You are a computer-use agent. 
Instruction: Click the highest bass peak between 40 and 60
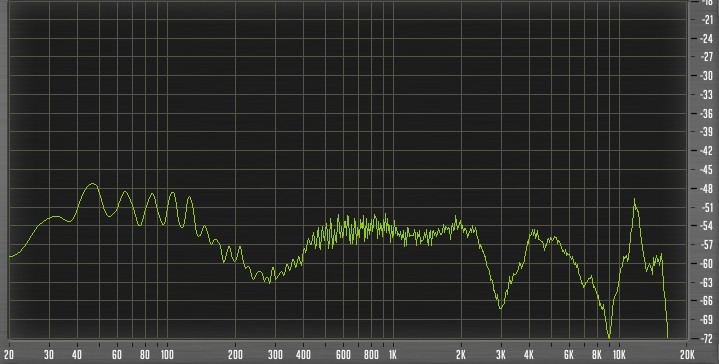click(93, 184)
